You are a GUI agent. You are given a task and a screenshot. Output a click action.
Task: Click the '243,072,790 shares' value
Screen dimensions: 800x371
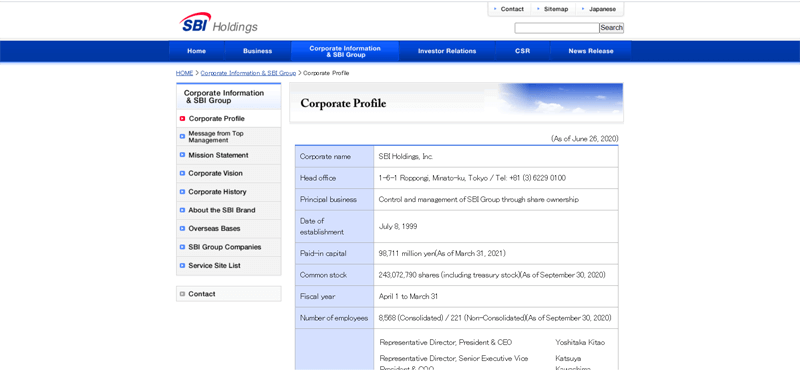pyautogui.click(x=492, y=275)
